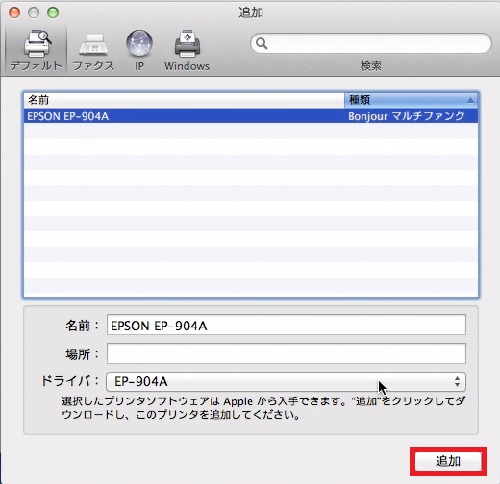The width and height of the screenshot is (500, 484).
Task: Select the デフォルト printer toolbar icon
Action: tap(36, 50)
